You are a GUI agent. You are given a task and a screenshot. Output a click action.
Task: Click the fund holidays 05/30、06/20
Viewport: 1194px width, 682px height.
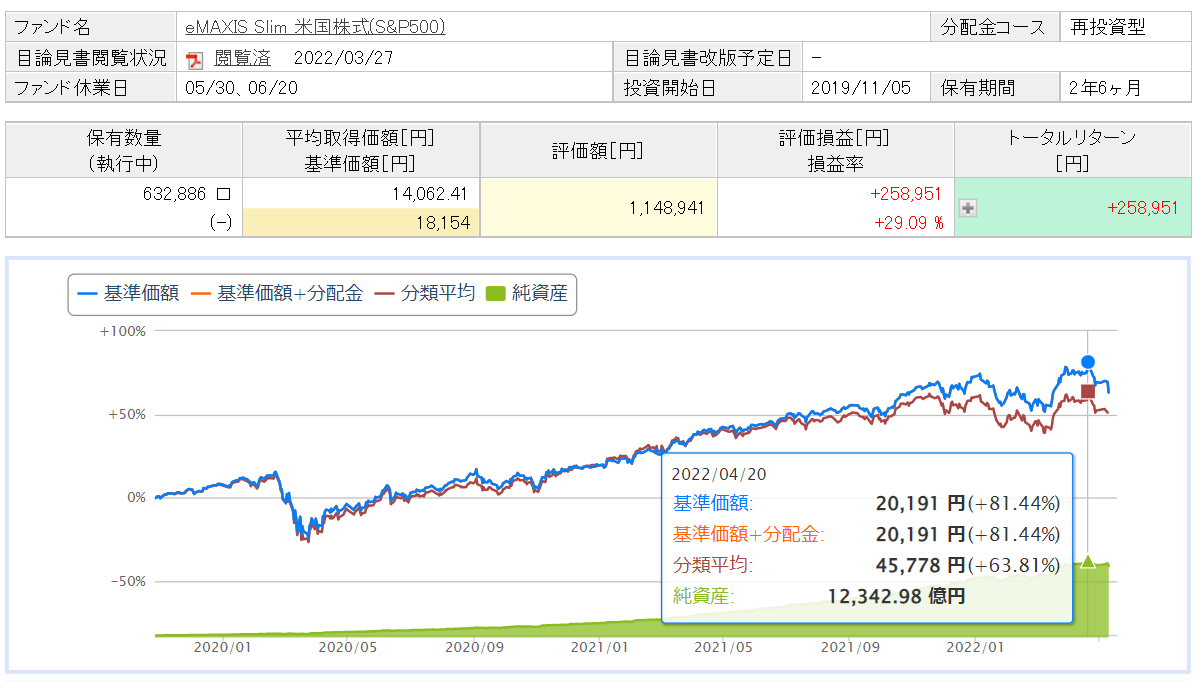tap(241, 88)
